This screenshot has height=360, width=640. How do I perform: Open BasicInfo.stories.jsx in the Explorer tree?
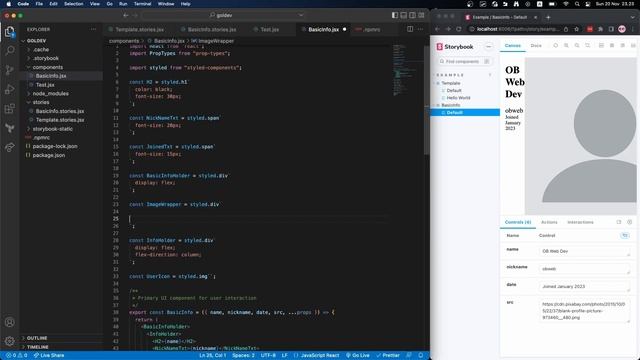60,111
